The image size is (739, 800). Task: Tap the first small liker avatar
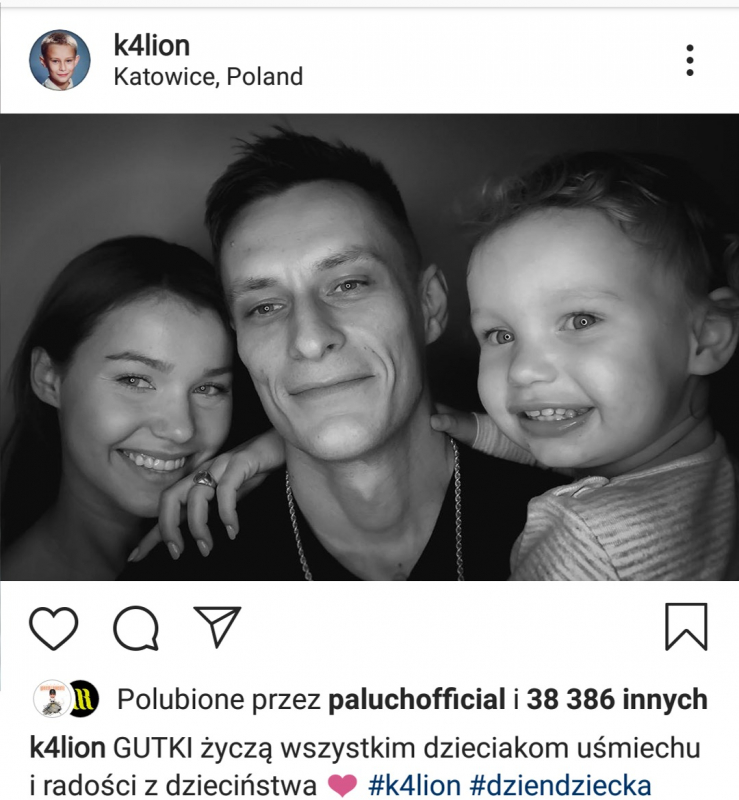tap(52, 698)
